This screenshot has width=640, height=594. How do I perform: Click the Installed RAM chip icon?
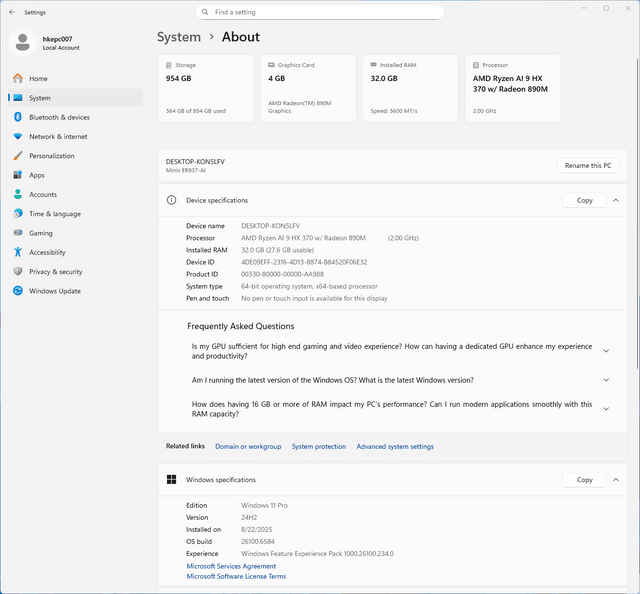click(x=373, y=65)
